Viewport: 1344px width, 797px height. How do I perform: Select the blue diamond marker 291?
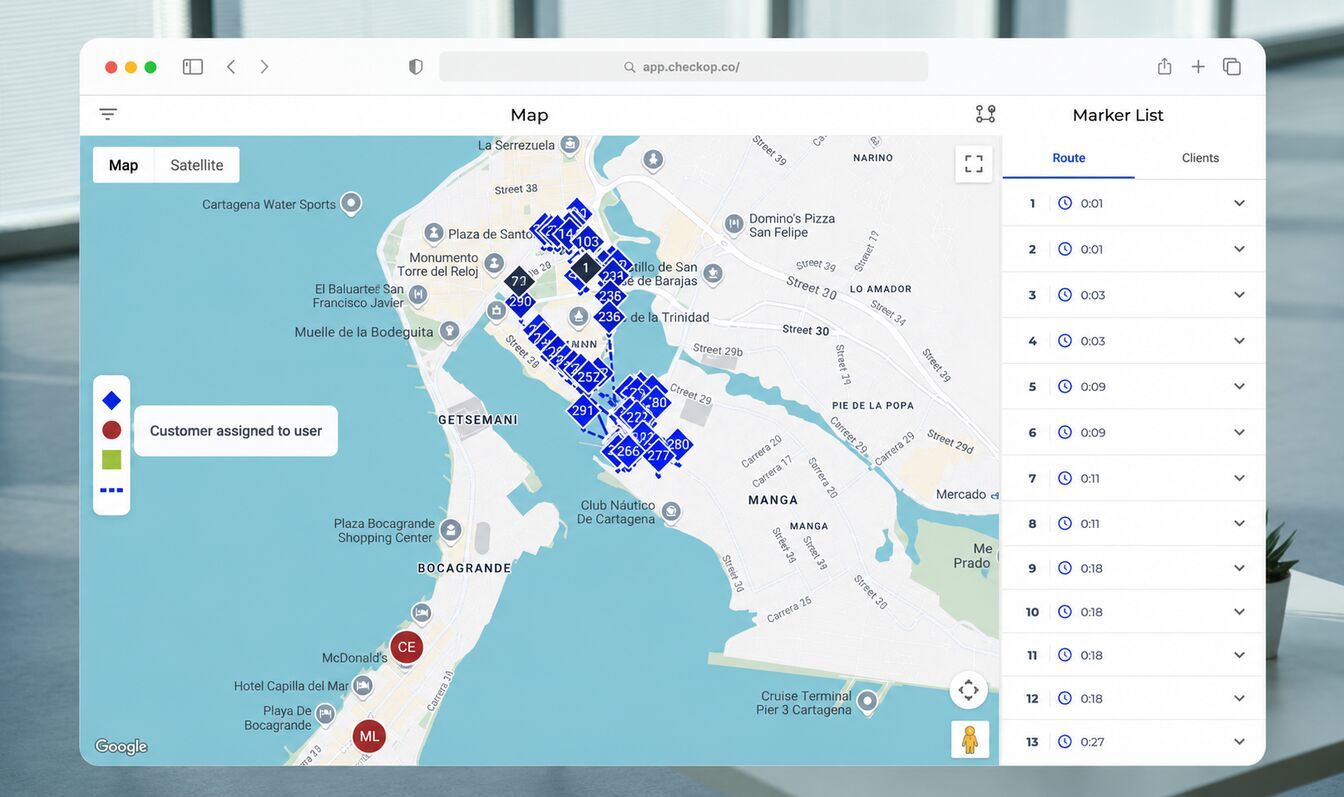[583, 410]
